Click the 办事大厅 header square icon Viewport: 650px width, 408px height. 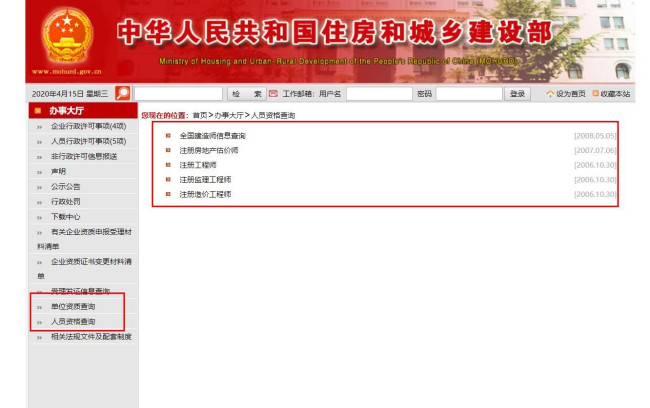pyautogui.click(x=37, y=111)
